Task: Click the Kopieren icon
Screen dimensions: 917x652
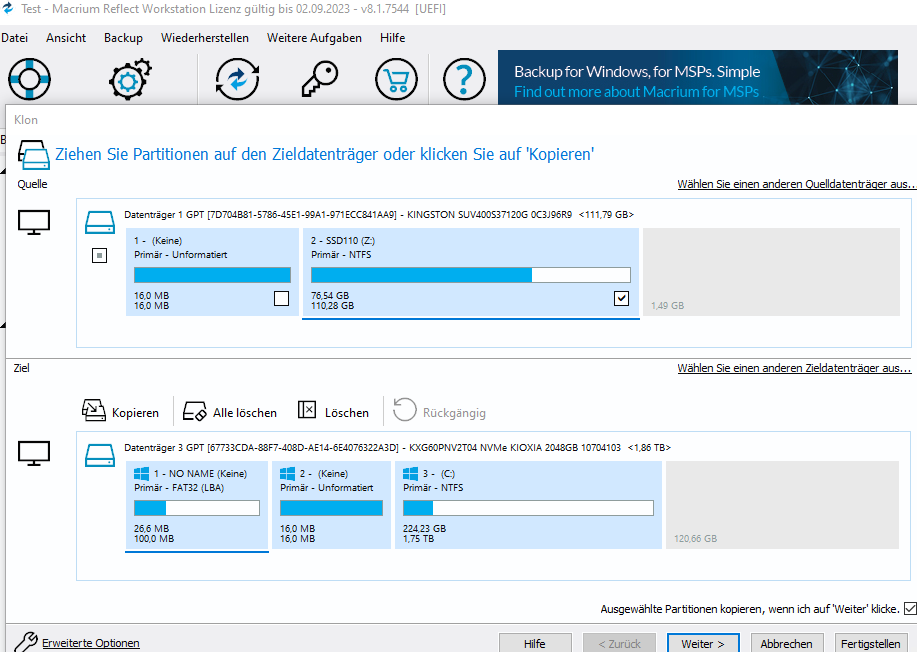Action: (94, 410)
